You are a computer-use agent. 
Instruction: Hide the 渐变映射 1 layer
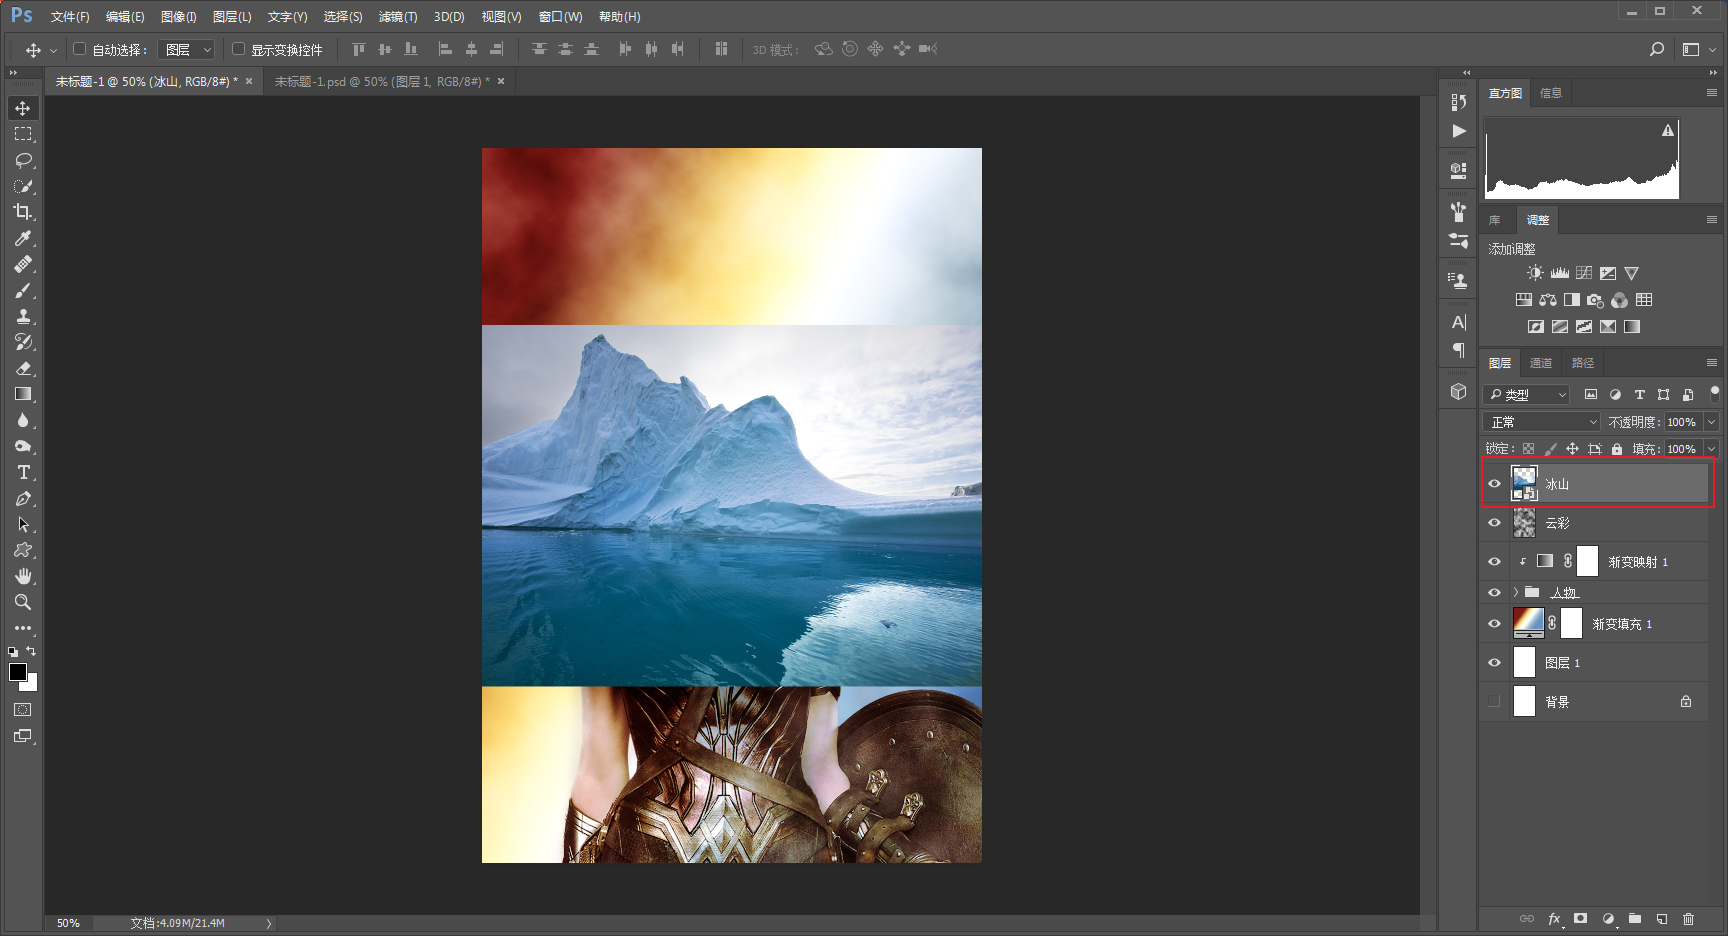click(x=1495, y=562)
